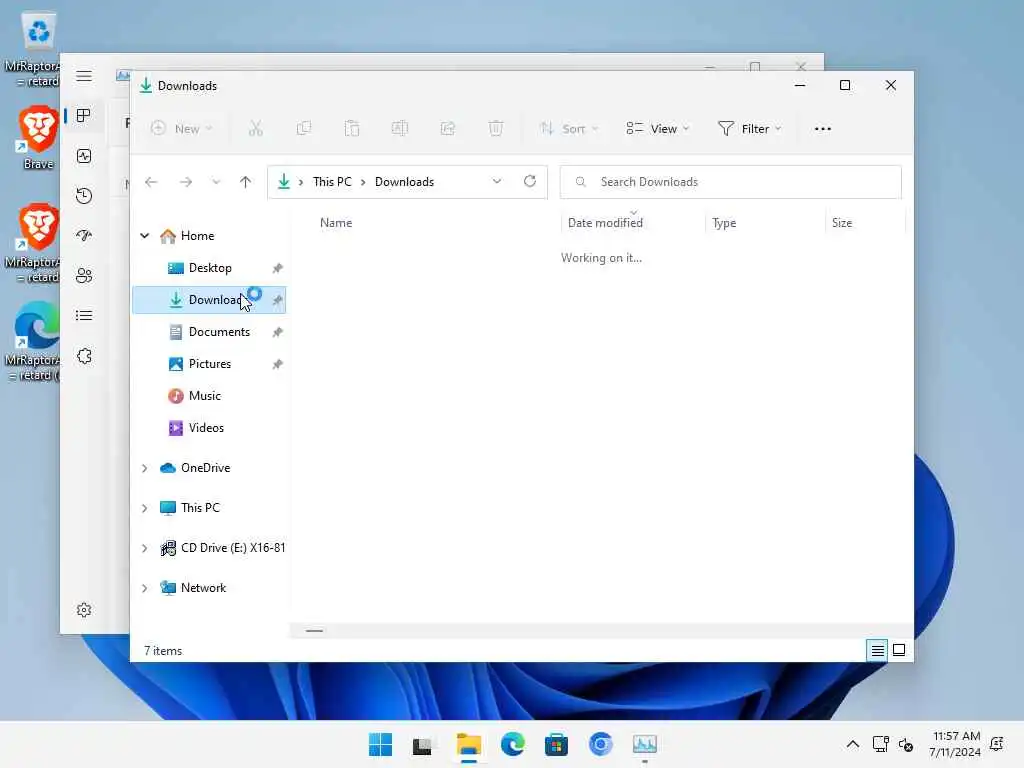This screenshot has width=1024, height=768.
Task: Click the Copy icon in toolbar
Action: click(x=304, y=129)
